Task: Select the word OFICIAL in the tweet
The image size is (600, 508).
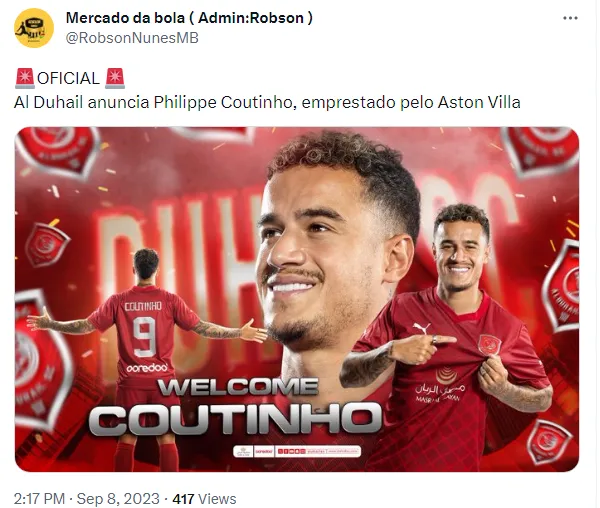Action: pos(68,78)
